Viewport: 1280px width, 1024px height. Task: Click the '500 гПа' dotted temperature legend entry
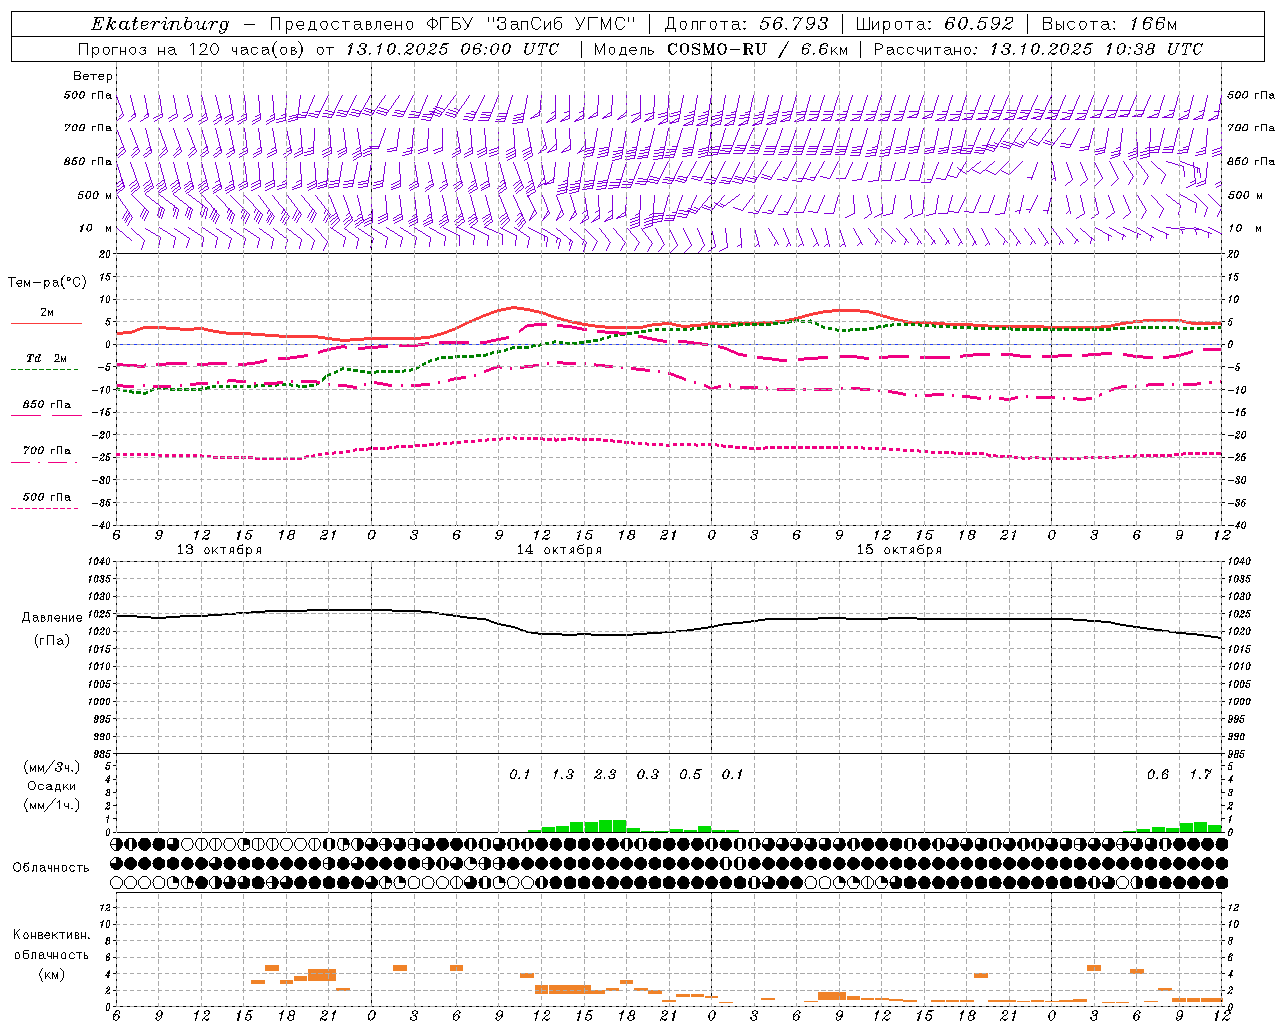(x=46, y=497)
